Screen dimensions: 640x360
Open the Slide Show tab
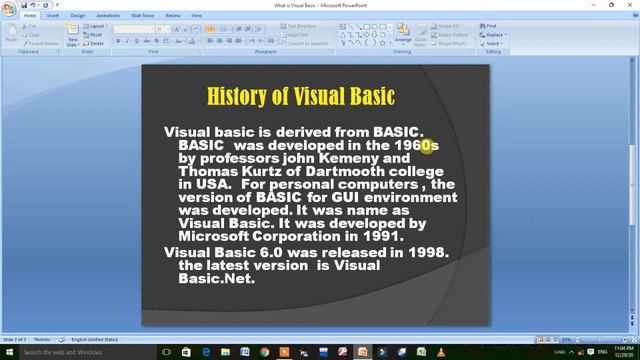[142, 16]
